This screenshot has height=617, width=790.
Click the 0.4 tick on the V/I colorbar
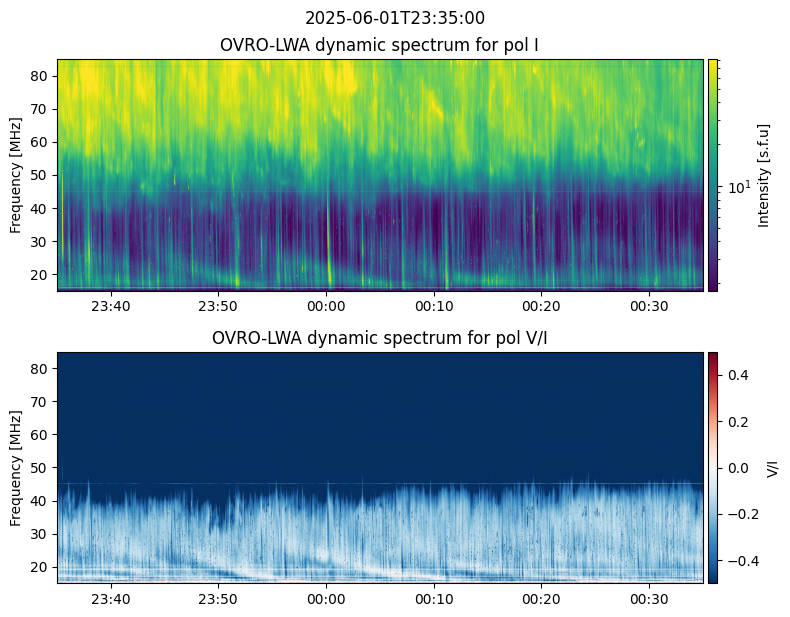pos(740,374)
